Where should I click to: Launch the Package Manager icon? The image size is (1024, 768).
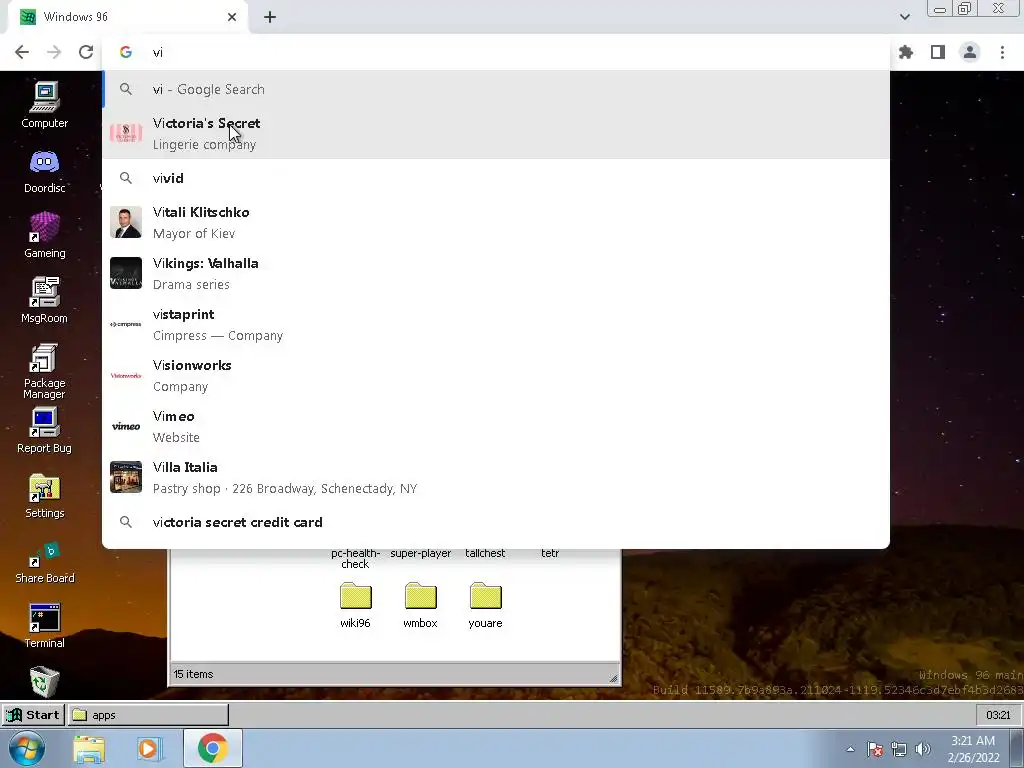(x=44, y=370)
